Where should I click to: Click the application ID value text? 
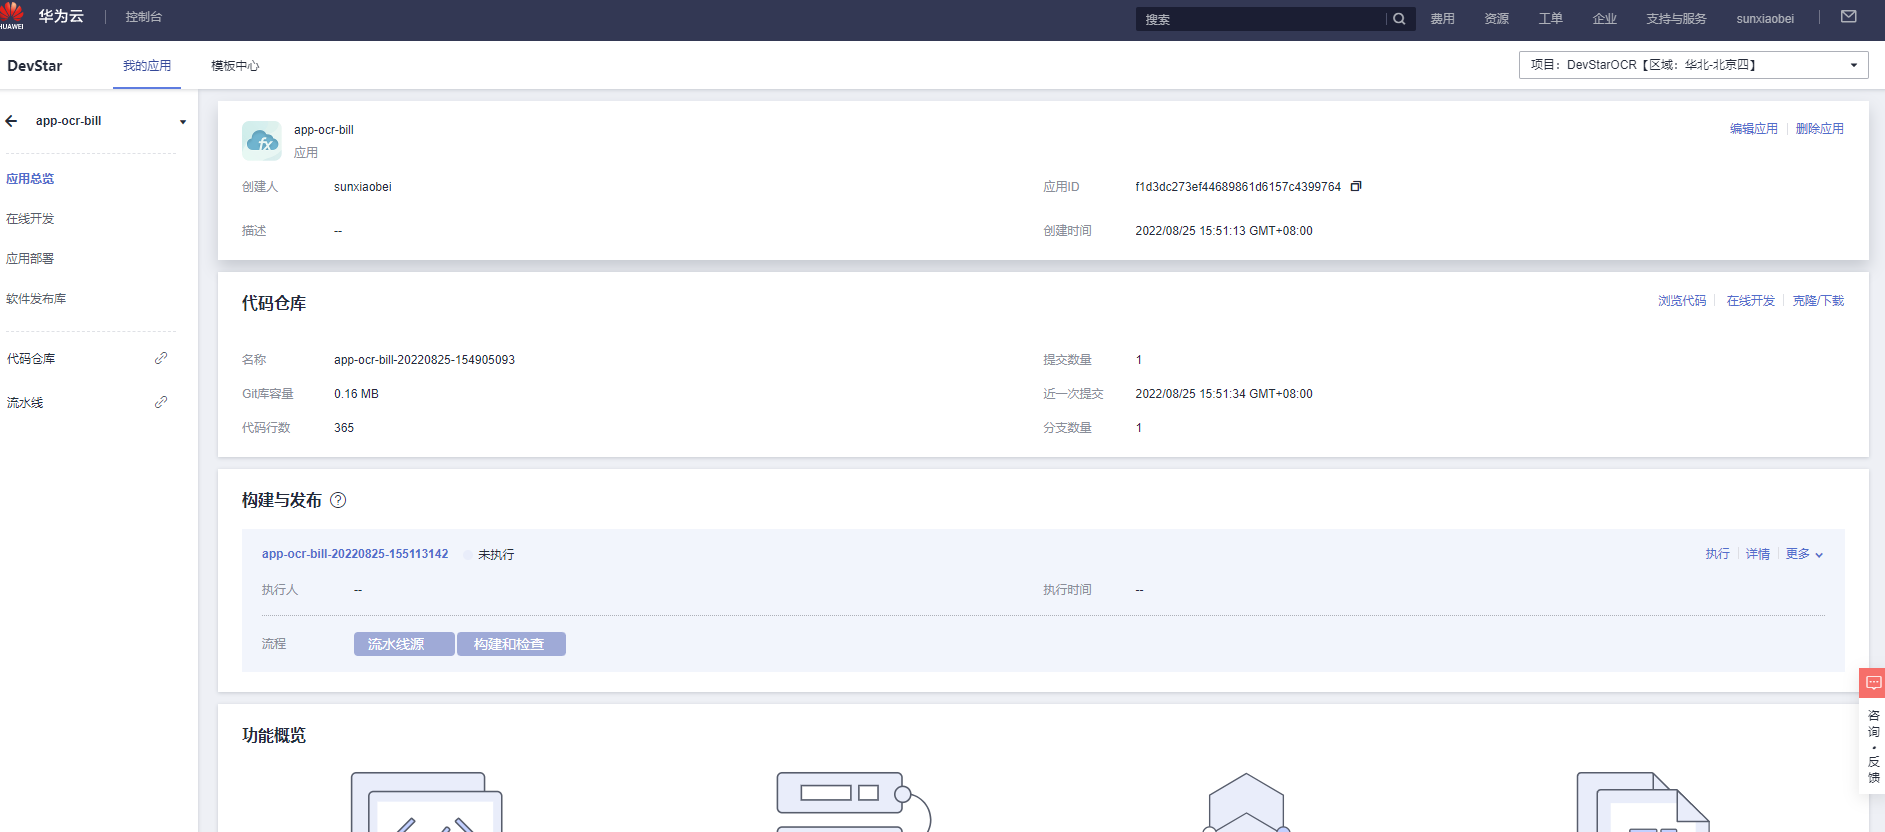1238,187
